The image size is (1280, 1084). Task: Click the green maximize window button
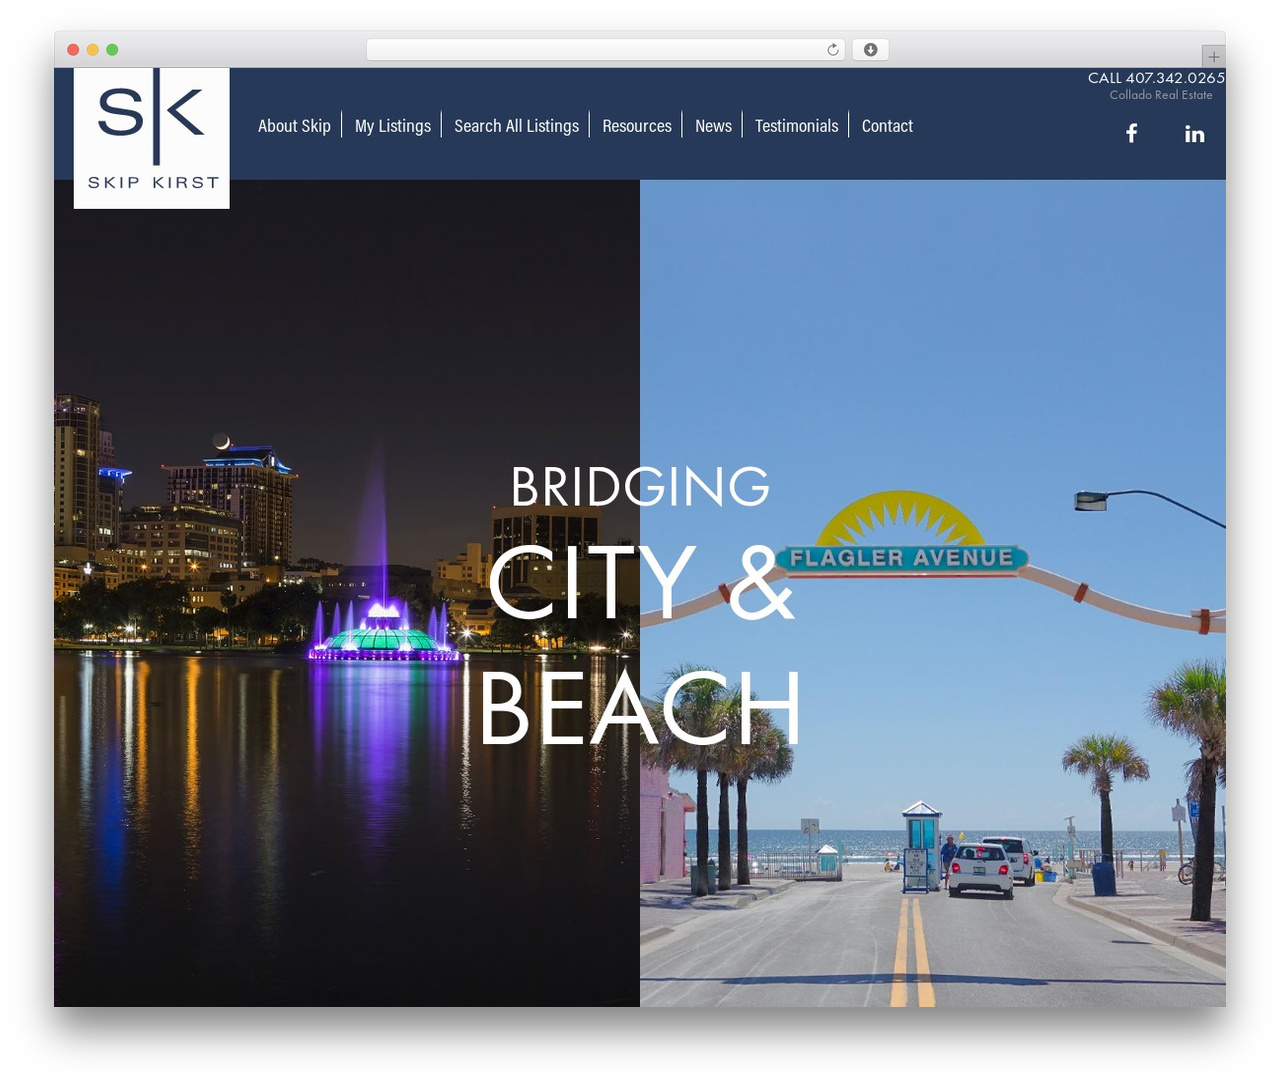[112, 49]
